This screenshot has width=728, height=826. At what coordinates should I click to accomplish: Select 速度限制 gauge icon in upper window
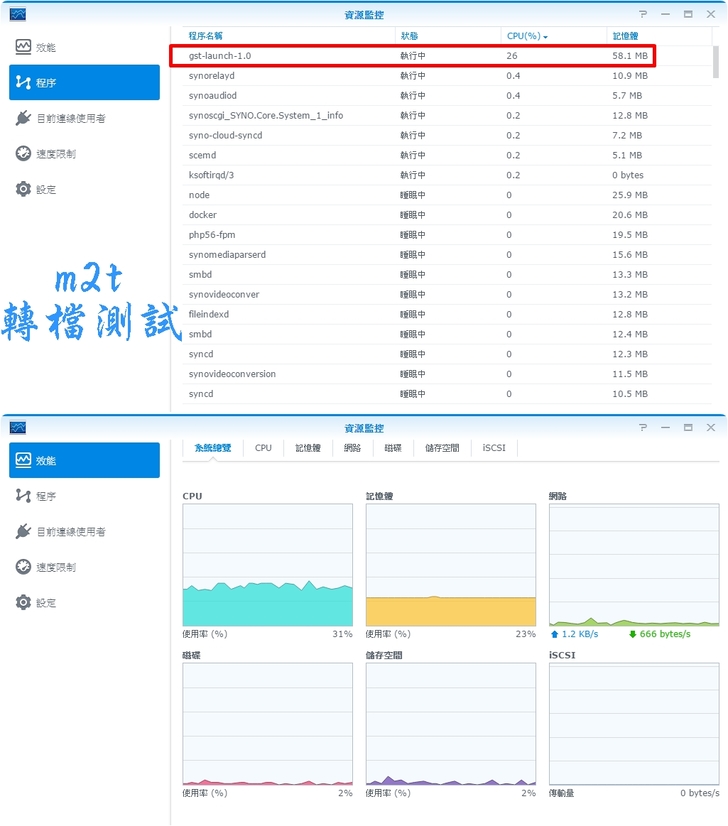24,154
